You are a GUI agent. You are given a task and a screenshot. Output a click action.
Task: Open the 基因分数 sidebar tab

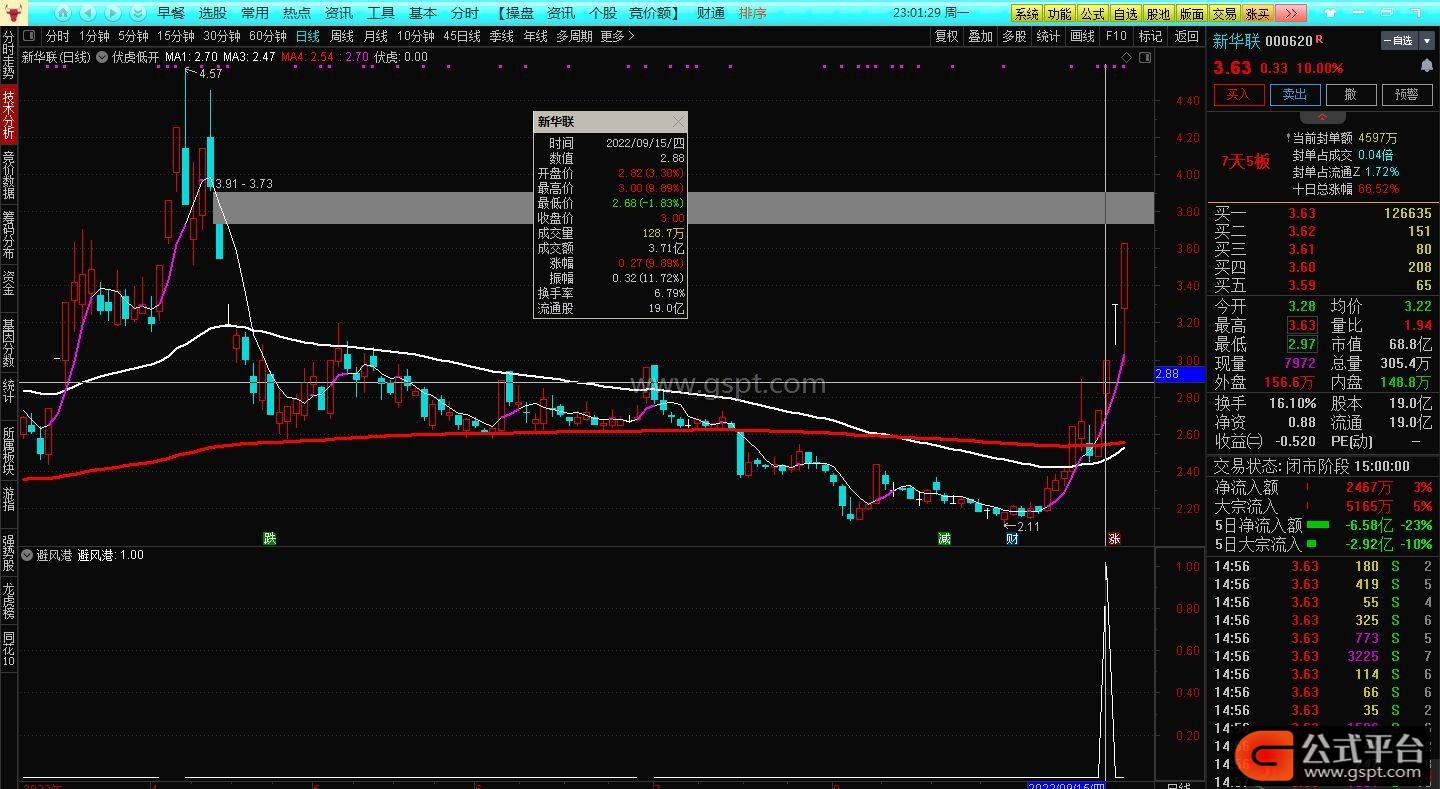click(9, 344)
